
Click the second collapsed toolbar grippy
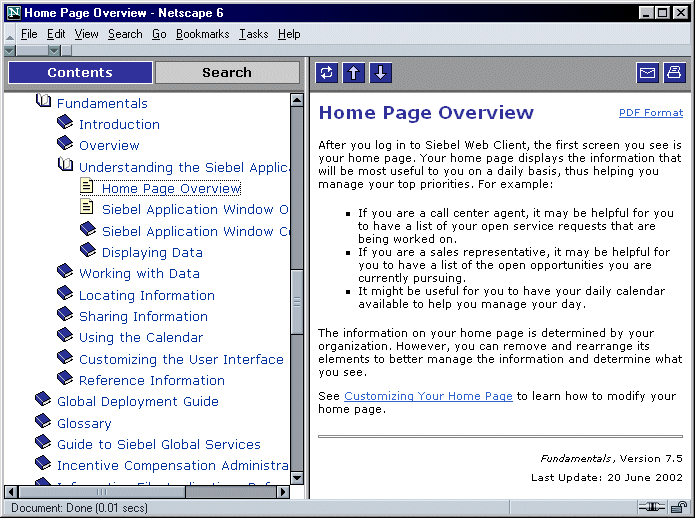tap(54, 51)
